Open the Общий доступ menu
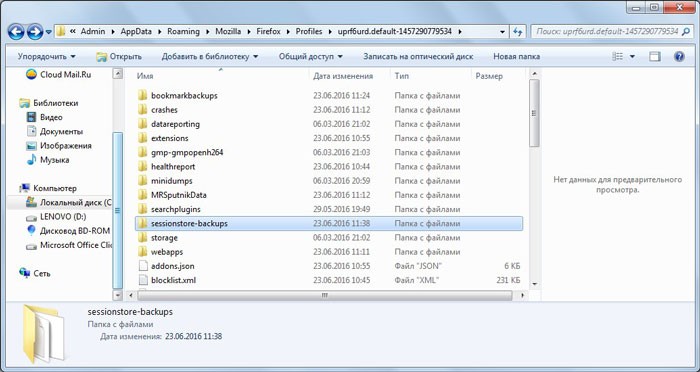 [x=311, y=57]
